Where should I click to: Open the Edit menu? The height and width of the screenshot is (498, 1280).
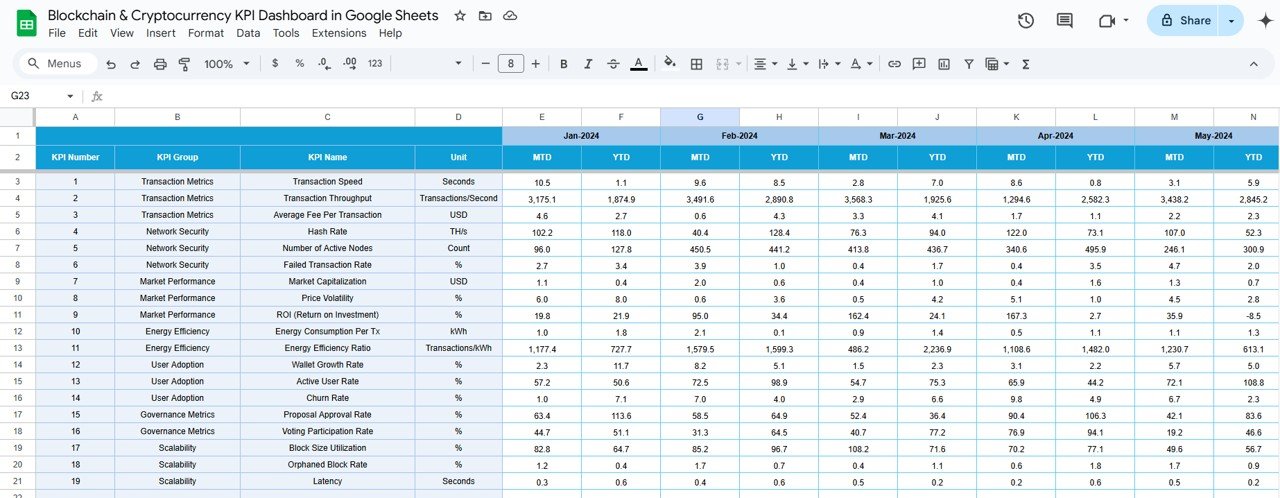[x=88, y=33]
